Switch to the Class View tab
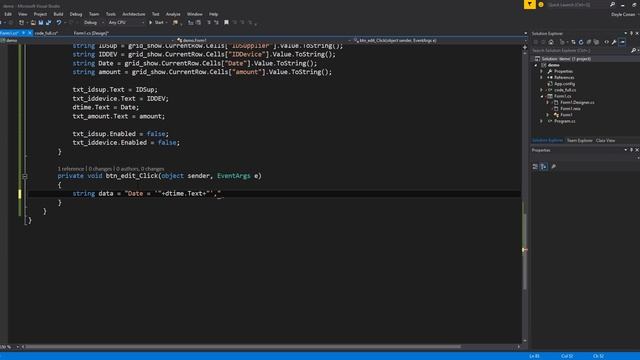This screenshot has height=360, width=640. coord(605,140)
